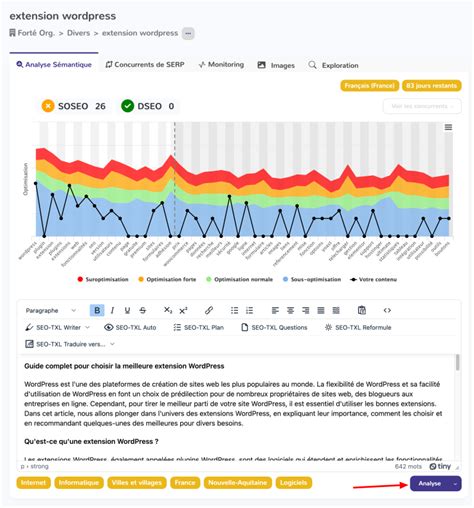Apply strikethrough formatting
The width and height of the screenshot is (474, 508).
pos(143,310)
